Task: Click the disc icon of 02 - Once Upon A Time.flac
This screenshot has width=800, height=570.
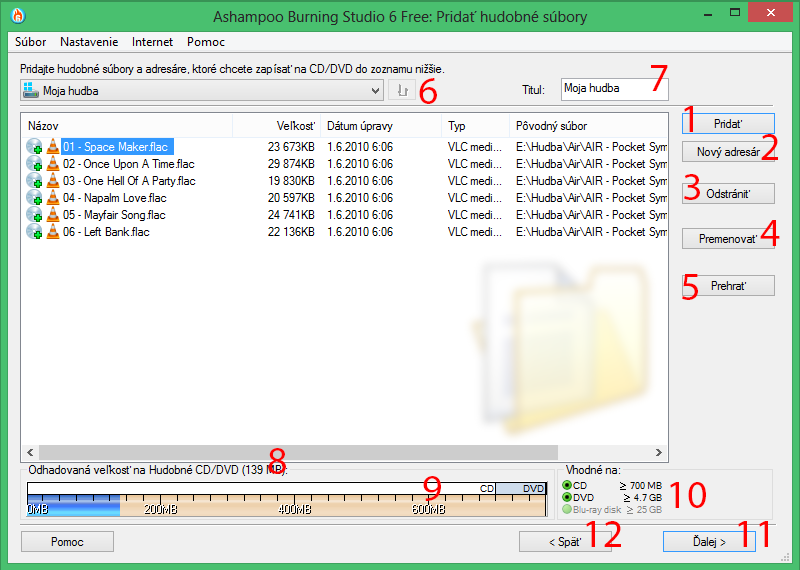Action: click(34, 164)
